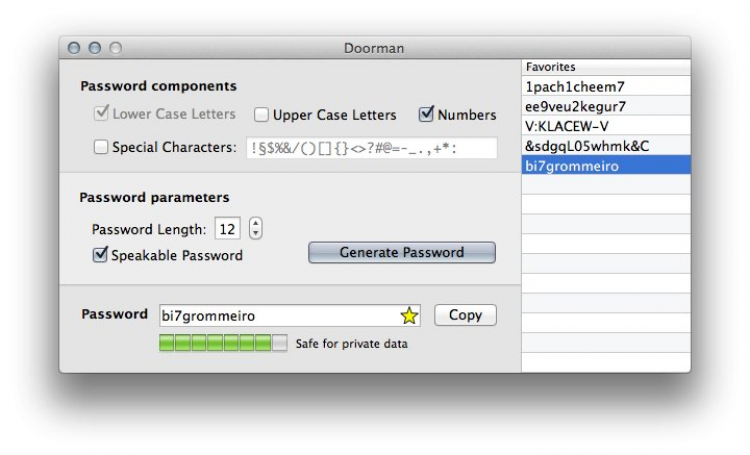
Task: Click the window zoom button
Action: (x=116, y=47)
